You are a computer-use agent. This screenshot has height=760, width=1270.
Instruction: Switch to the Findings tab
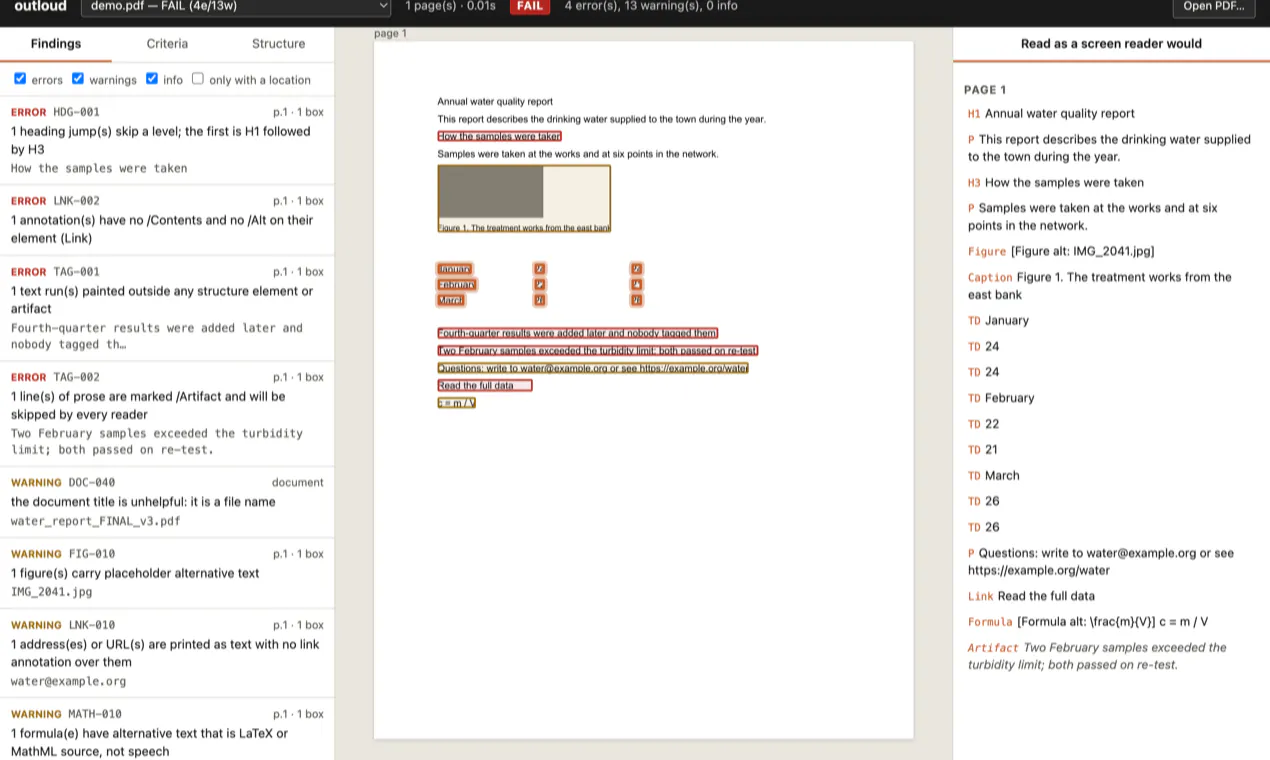tap(56, 44)
